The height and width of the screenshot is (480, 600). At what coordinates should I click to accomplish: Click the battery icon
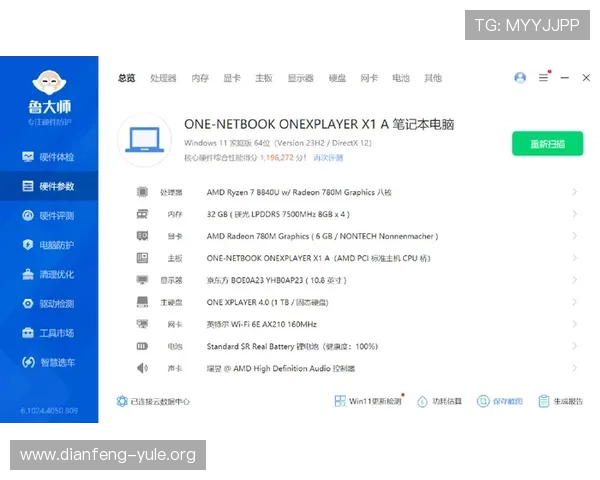[x=142, y=346]
